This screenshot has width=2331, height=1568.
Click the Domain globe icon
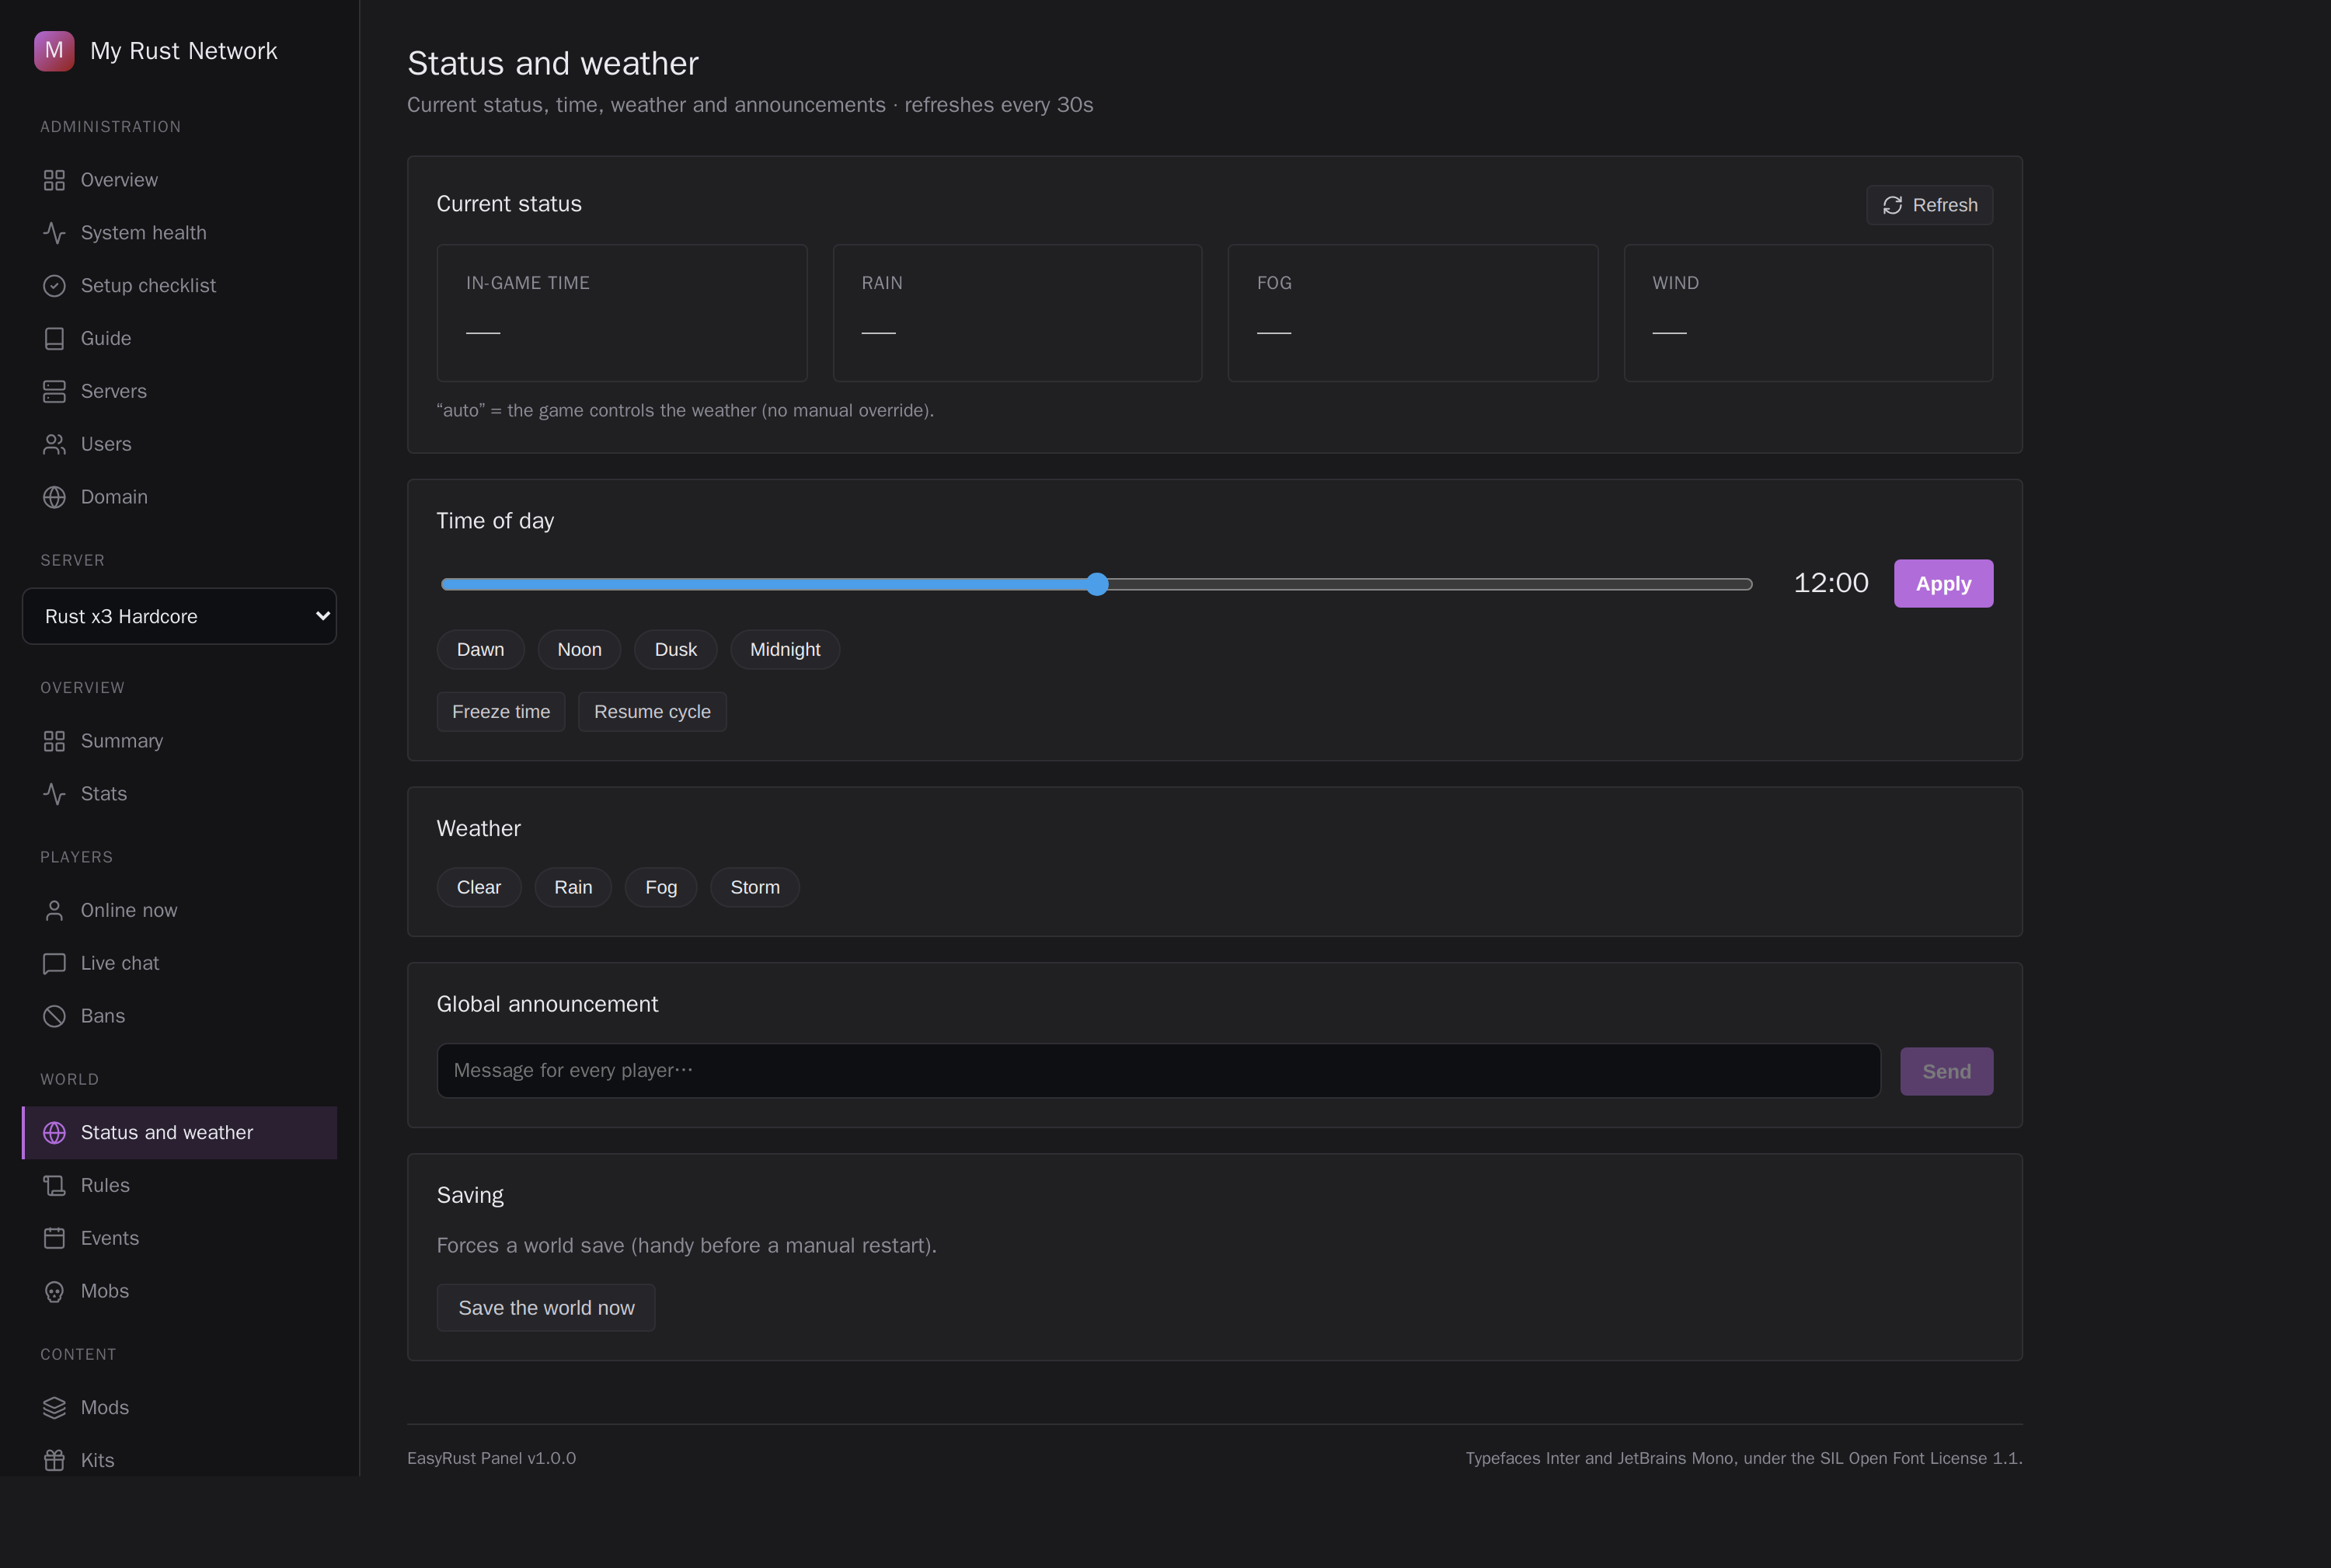54,497
